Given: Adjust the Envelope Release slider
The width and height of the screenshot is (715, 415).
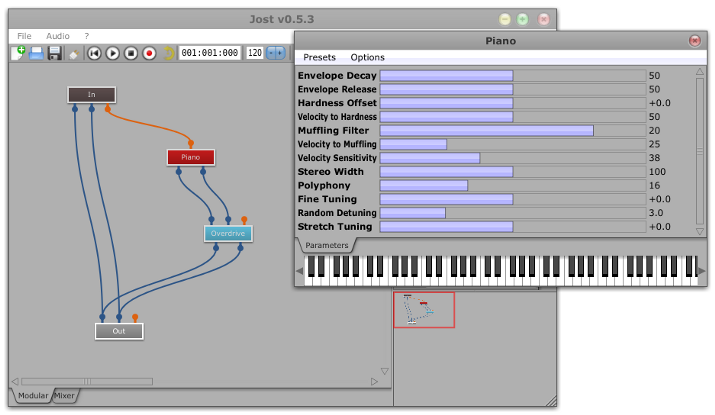Looking at the screenshot, I should tap(513, 89).
